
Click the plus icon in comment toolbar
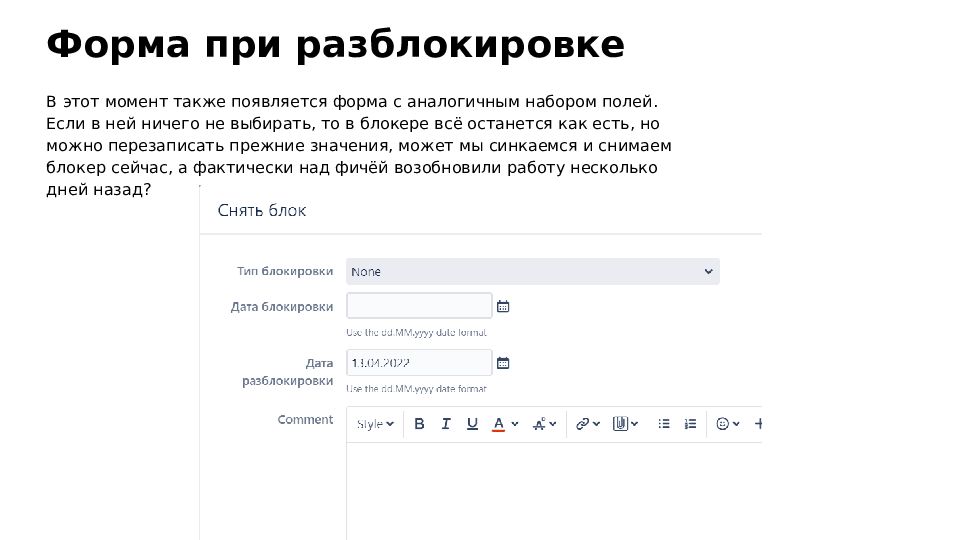click(x=758, y=424)
